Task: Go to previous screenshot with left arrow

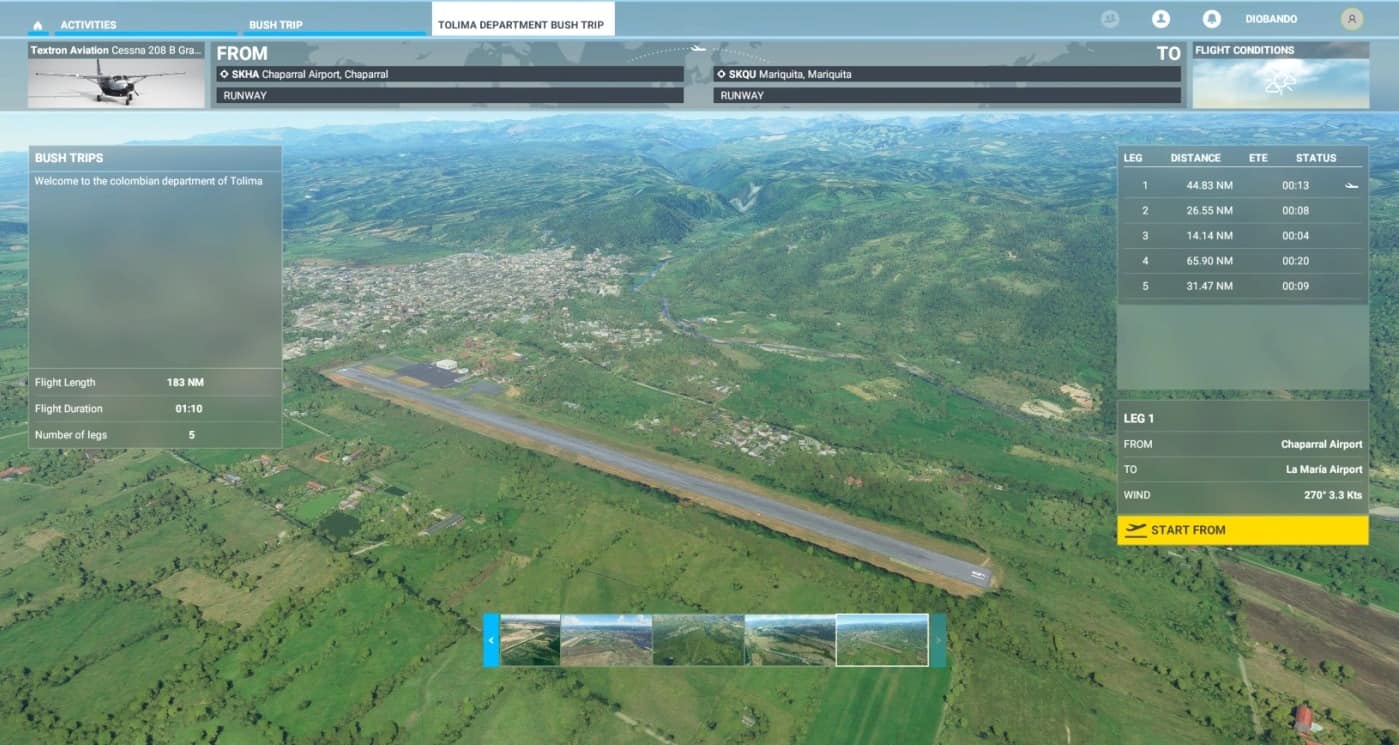Action: click(491, 640)
